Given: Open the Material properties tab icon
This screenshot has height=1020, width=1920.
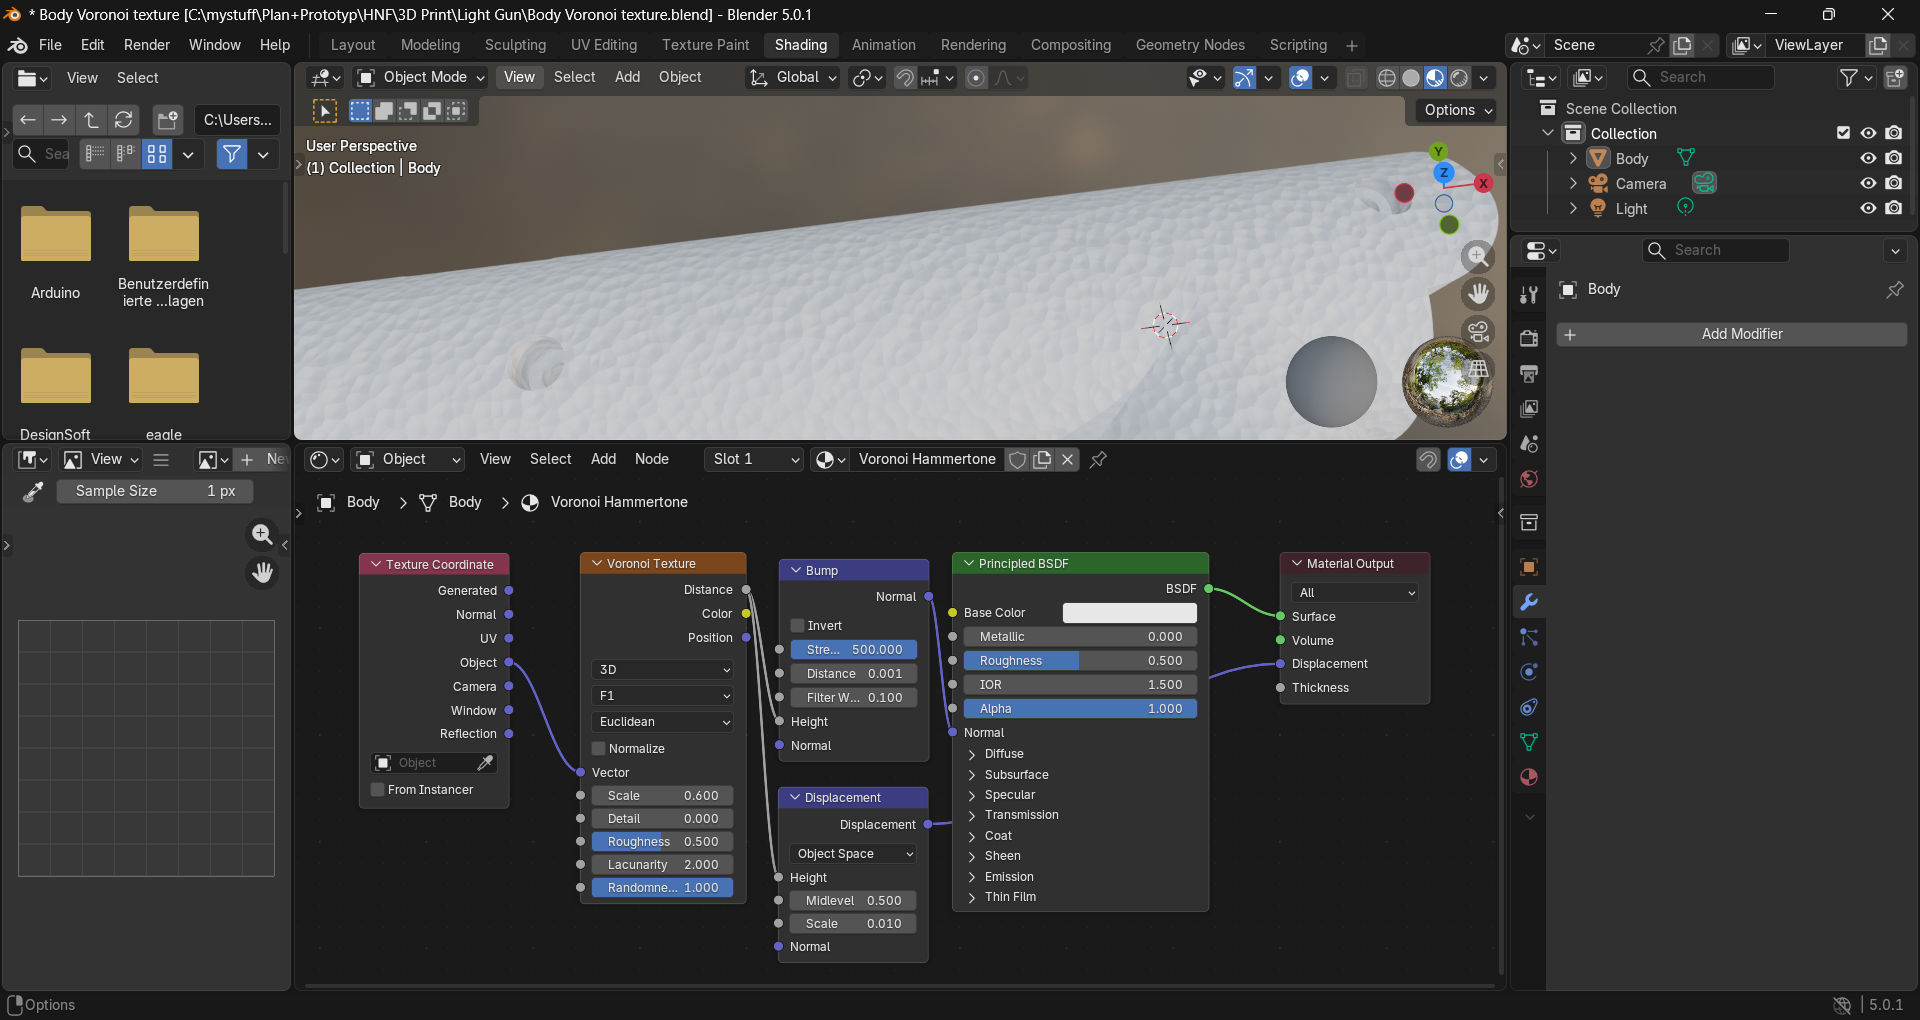Looking at the screenshot, I should pos(1529,777).
